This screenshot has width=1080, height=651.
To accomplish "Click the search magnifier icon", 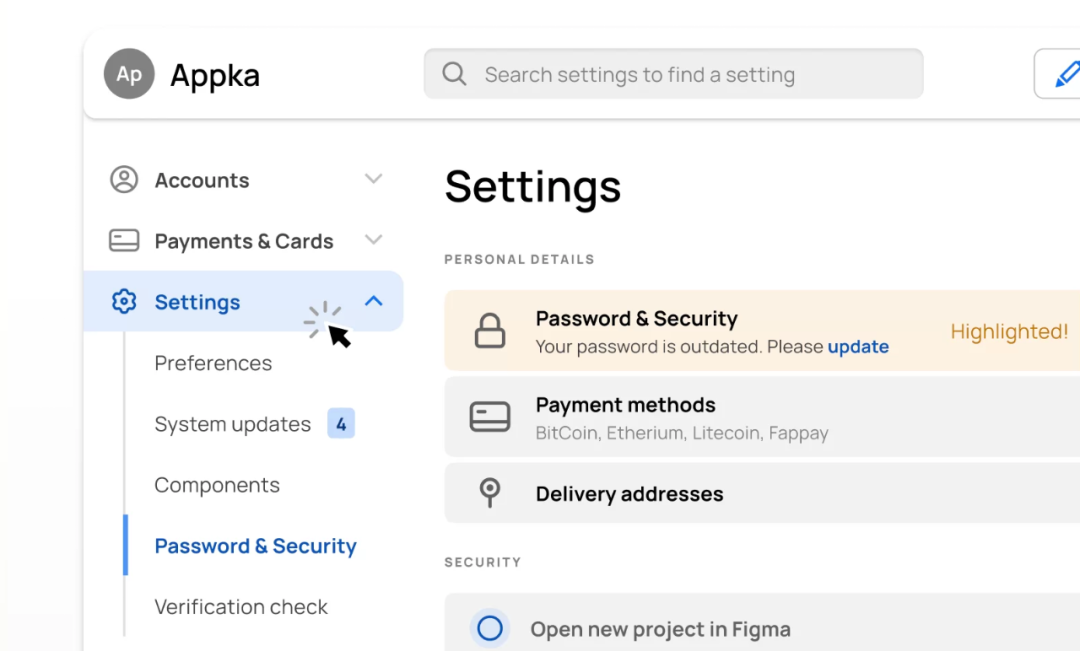I will [454, 74].
